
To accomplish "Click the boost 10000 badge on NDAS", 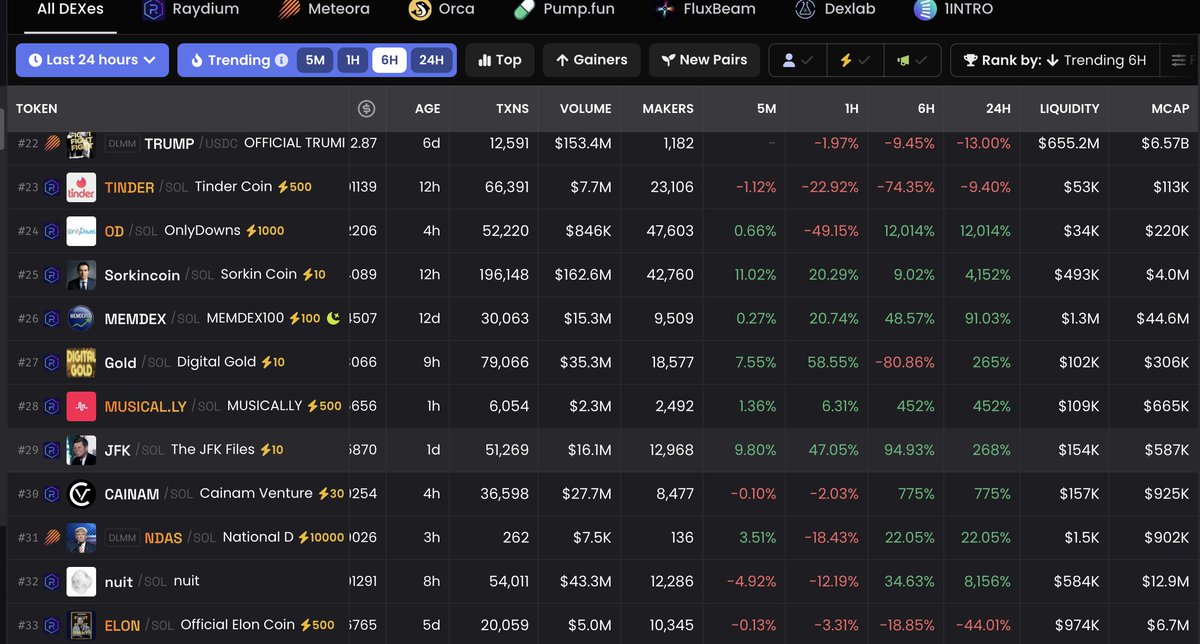I will coord(319,537).
